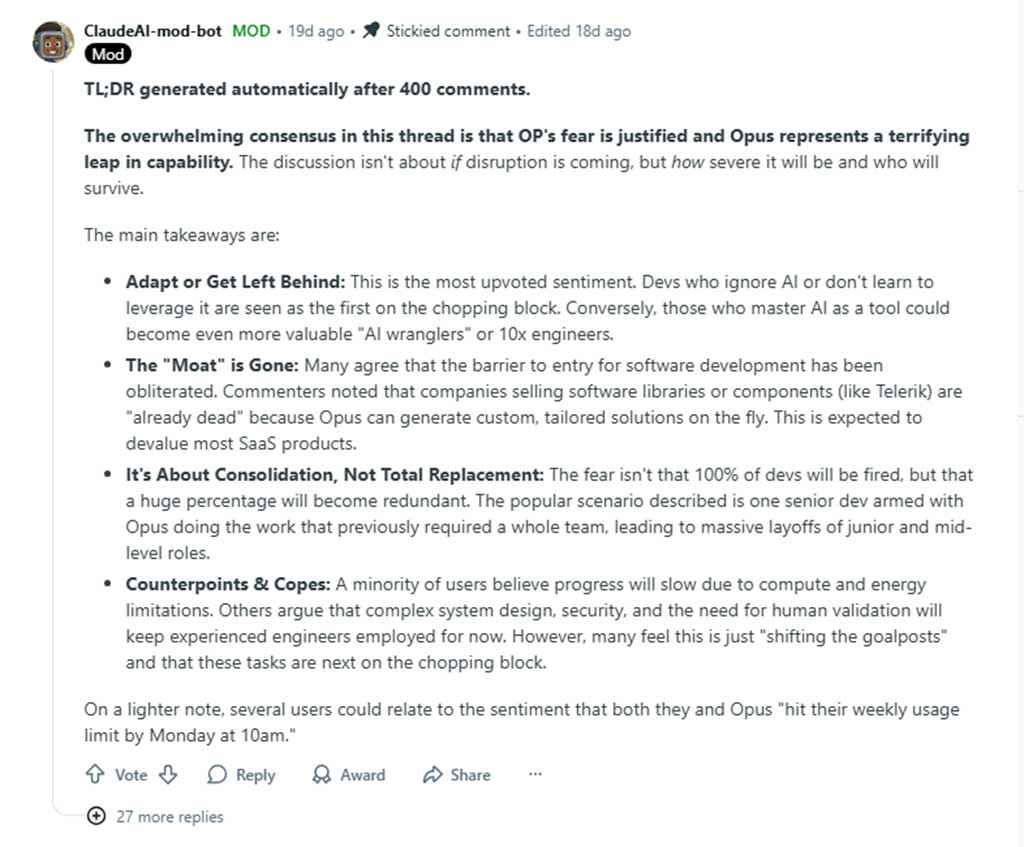Screen dimensions: 1024x847
Task: Click the green MOD label
Action: [251, 31]
